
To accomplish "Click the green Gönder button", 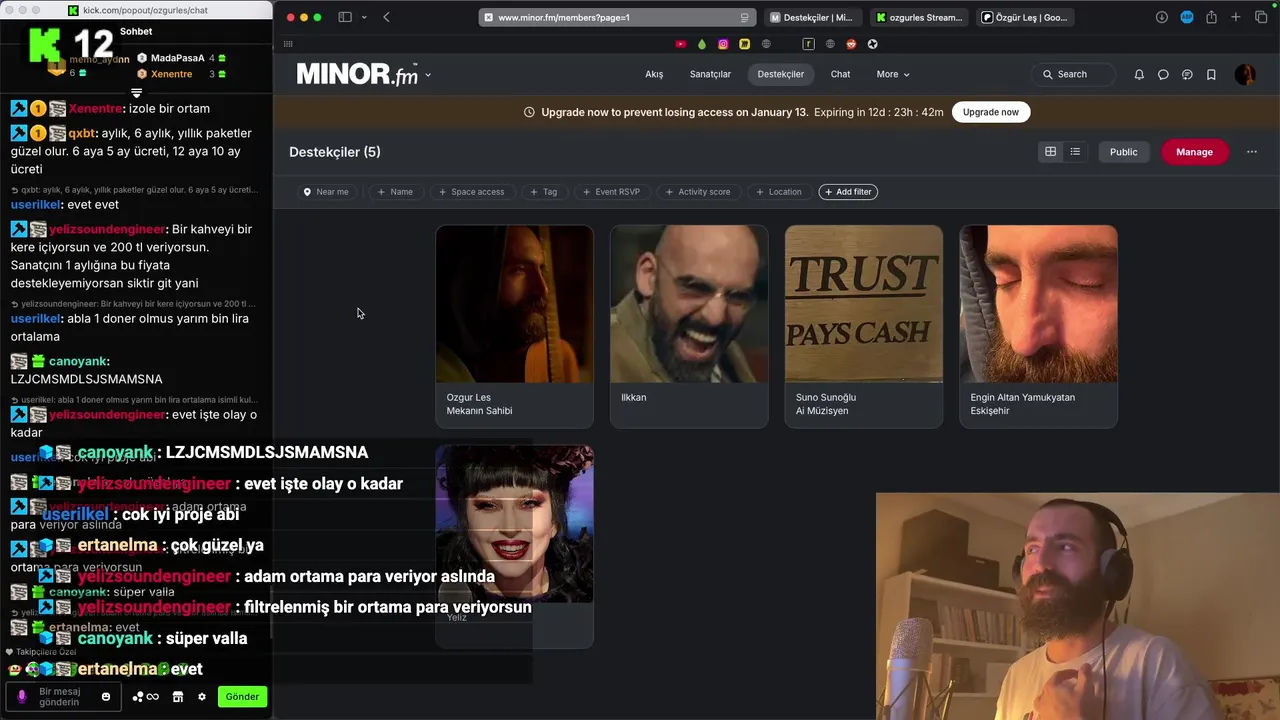I will coord(242,697).
